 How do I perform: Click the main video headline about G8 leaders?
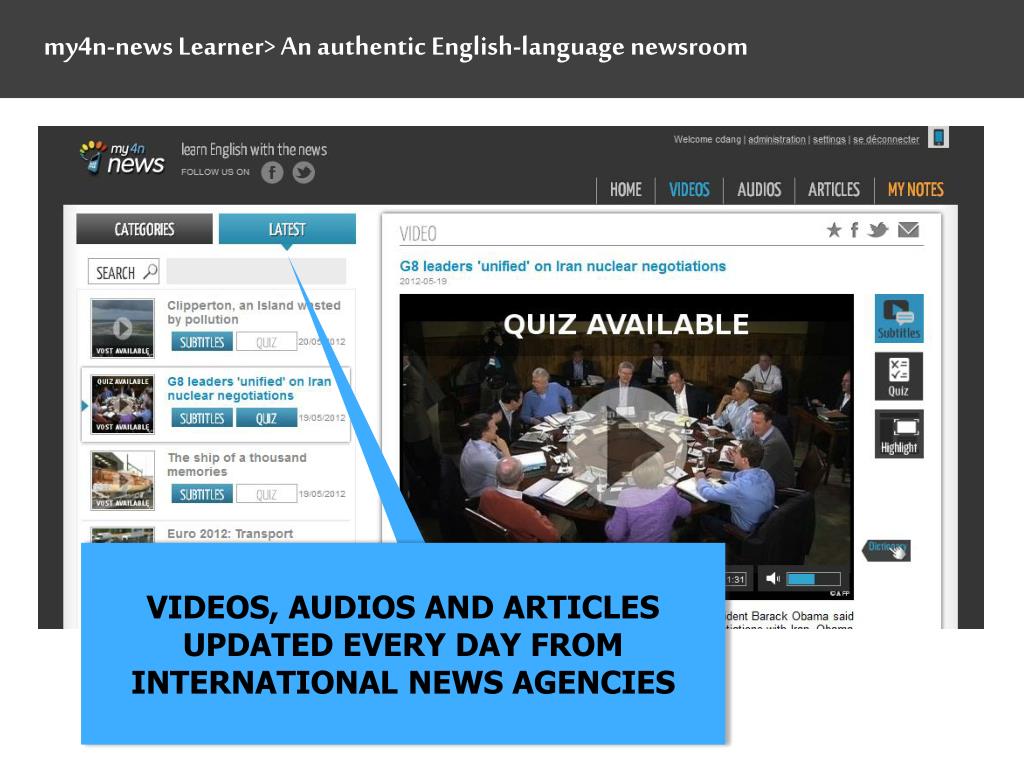click(563, 266)
